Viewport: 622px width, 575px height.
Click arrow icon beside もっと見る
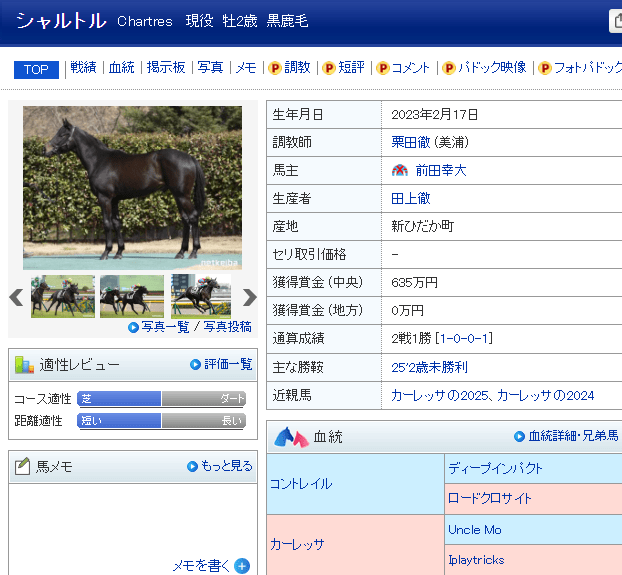tap(192, 466)
